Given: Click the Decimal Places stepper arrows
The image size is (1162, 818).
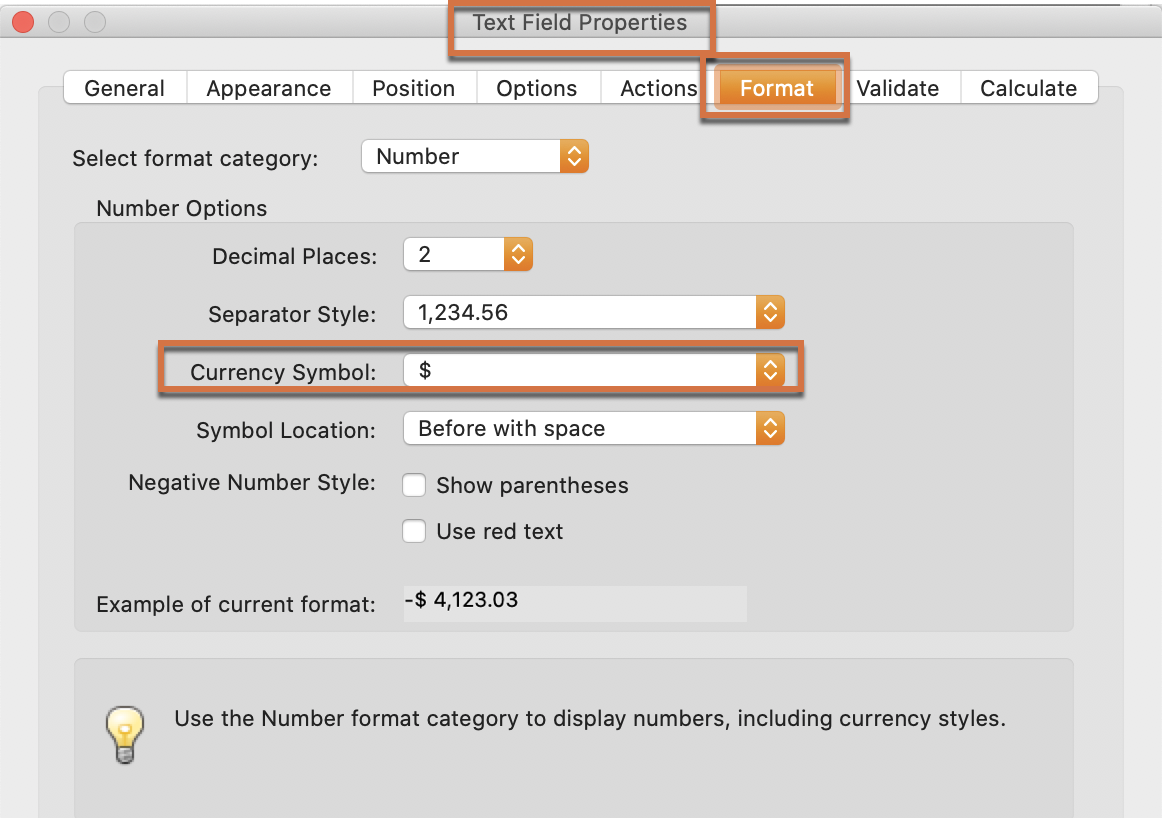Looking at the screenshot, I should point(518,254).
